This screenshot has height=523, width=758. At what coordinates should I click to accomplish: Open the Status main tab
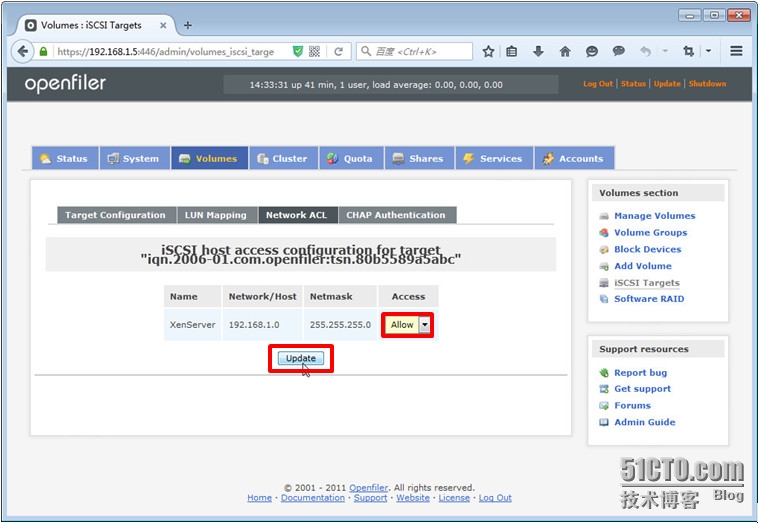[65, 158]
